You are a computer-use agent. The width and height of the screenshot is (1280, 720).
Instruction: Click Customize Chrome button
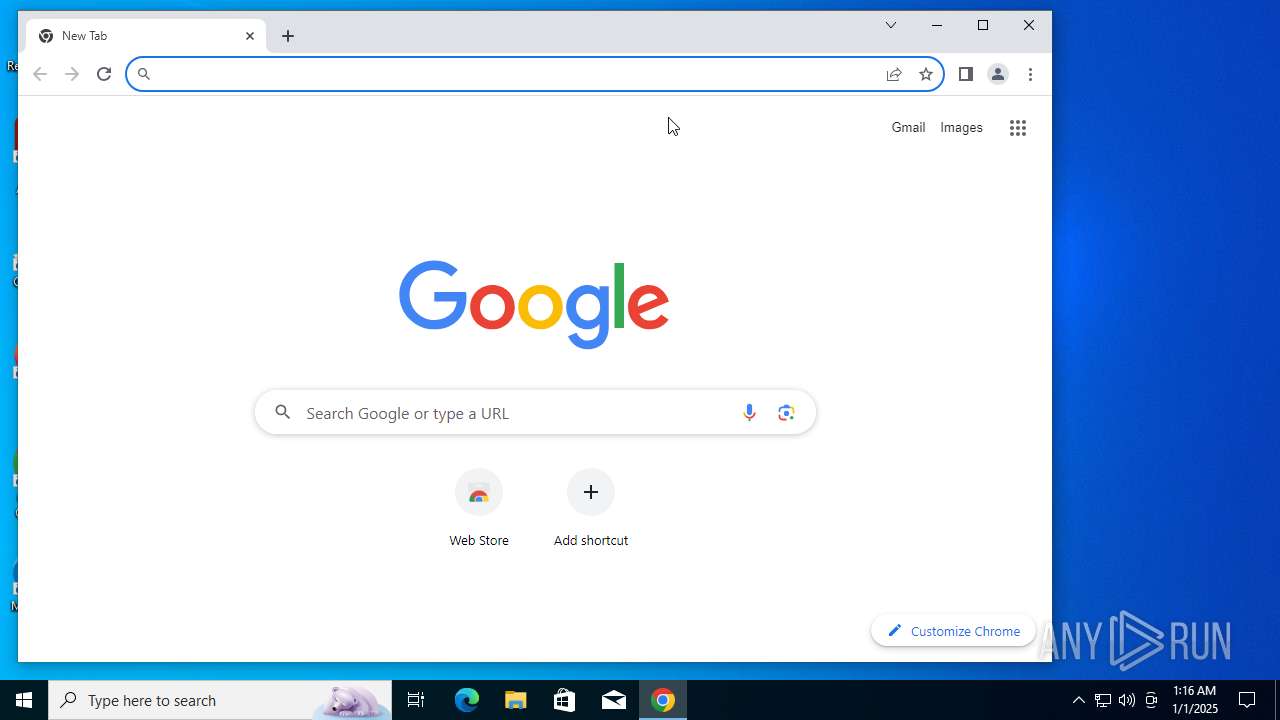(953, 631)
